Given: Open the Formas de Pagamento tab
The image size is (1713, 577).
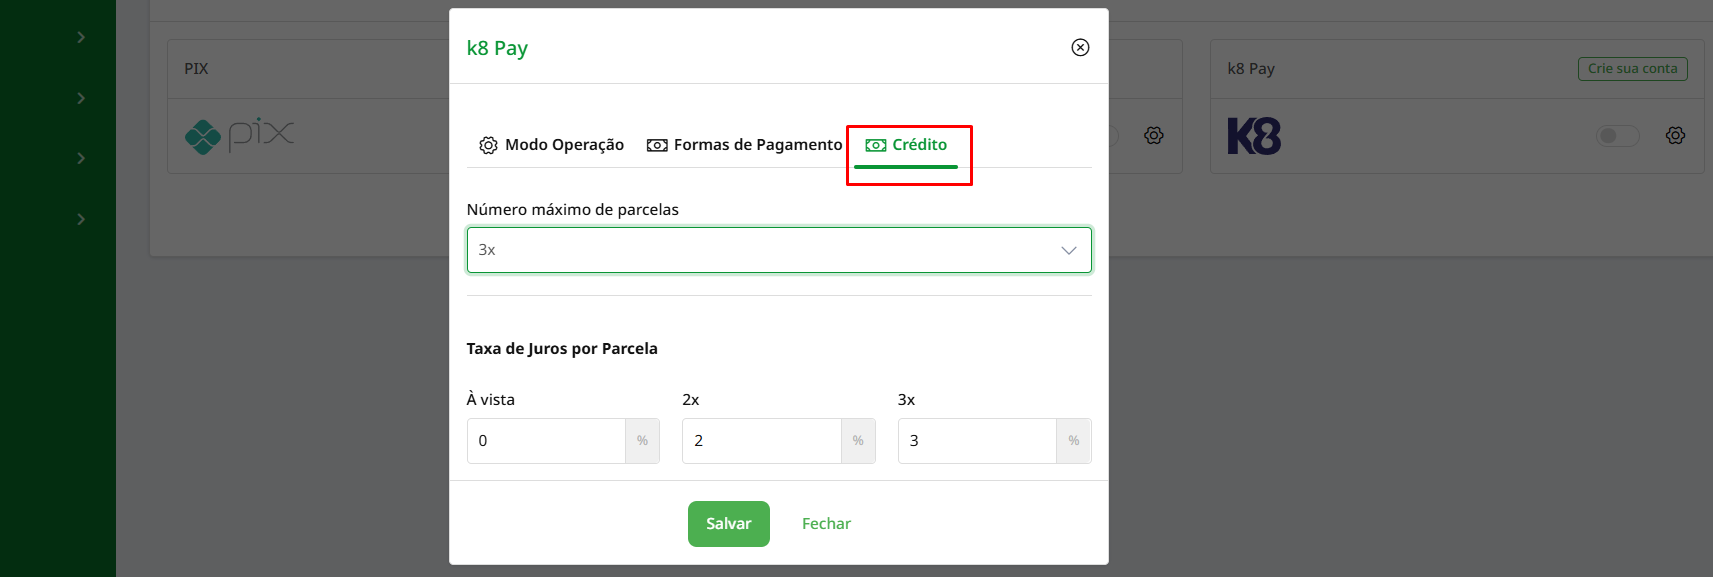Looking at the screenshot, I should coord(745,145).
